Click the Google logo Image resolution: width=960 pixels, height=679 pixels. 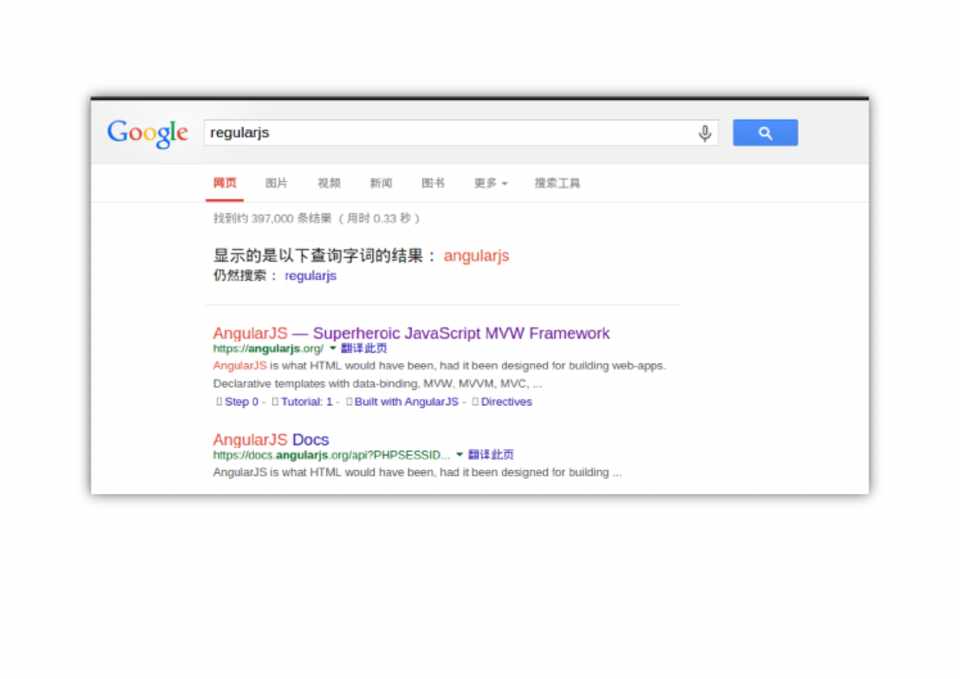pos(148,133)
